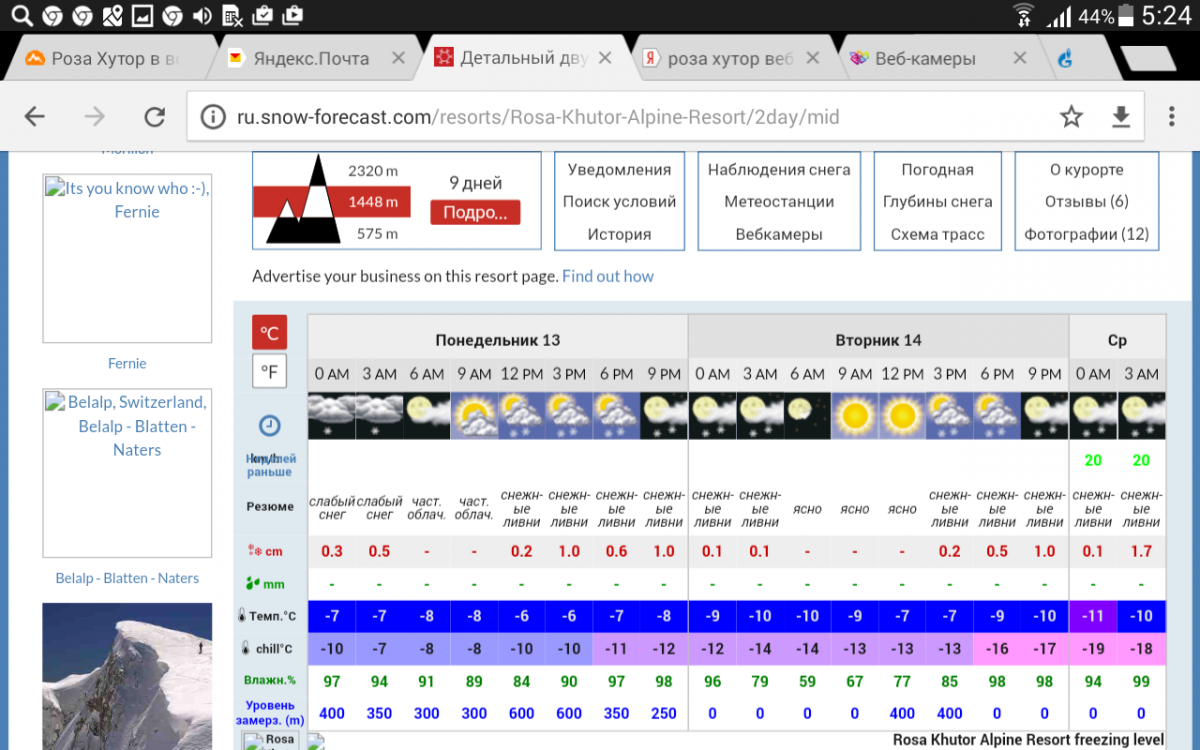Click the Belalp, Switzerland image placeholder
Viewport: 1200px width, 750px height.
click(127, 473)
